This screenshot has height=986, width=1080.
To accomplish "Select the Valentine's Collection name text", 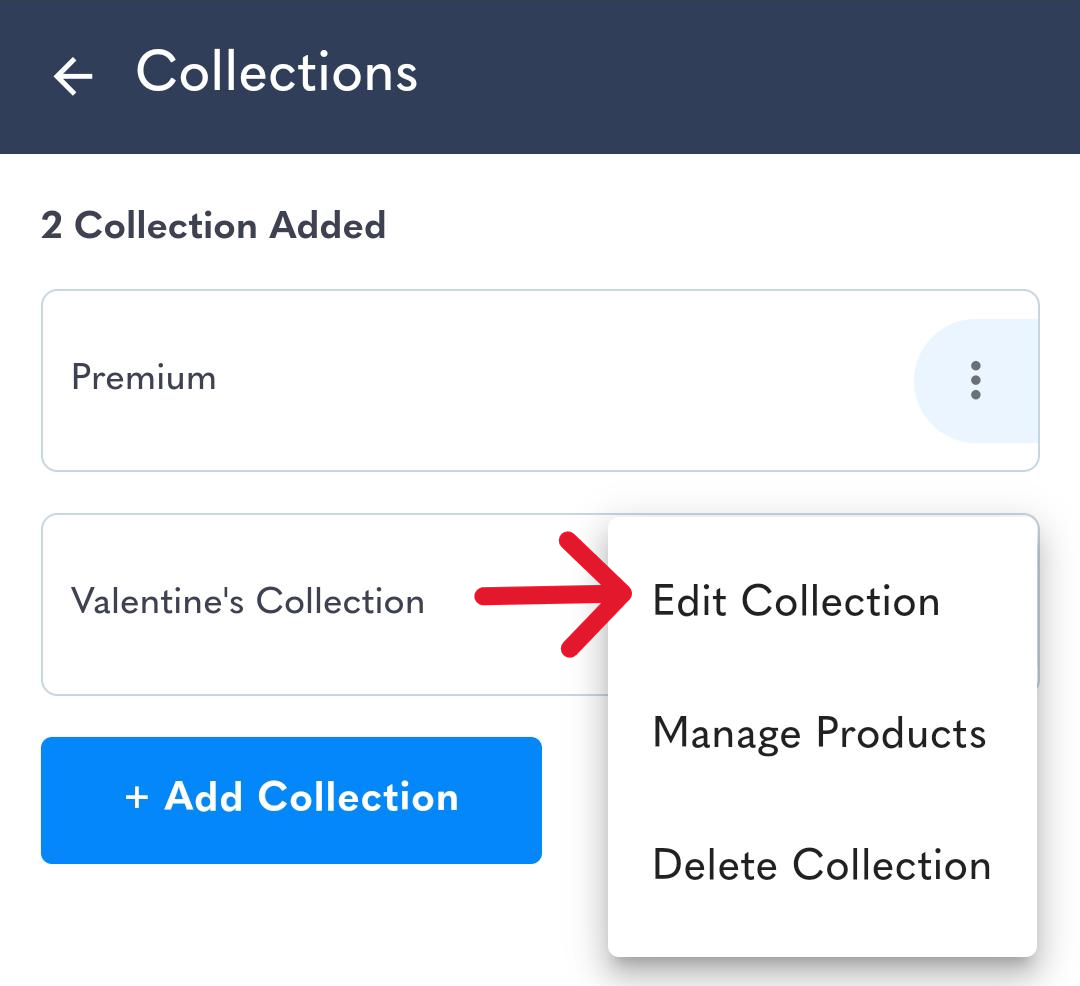I will [248, 600].
